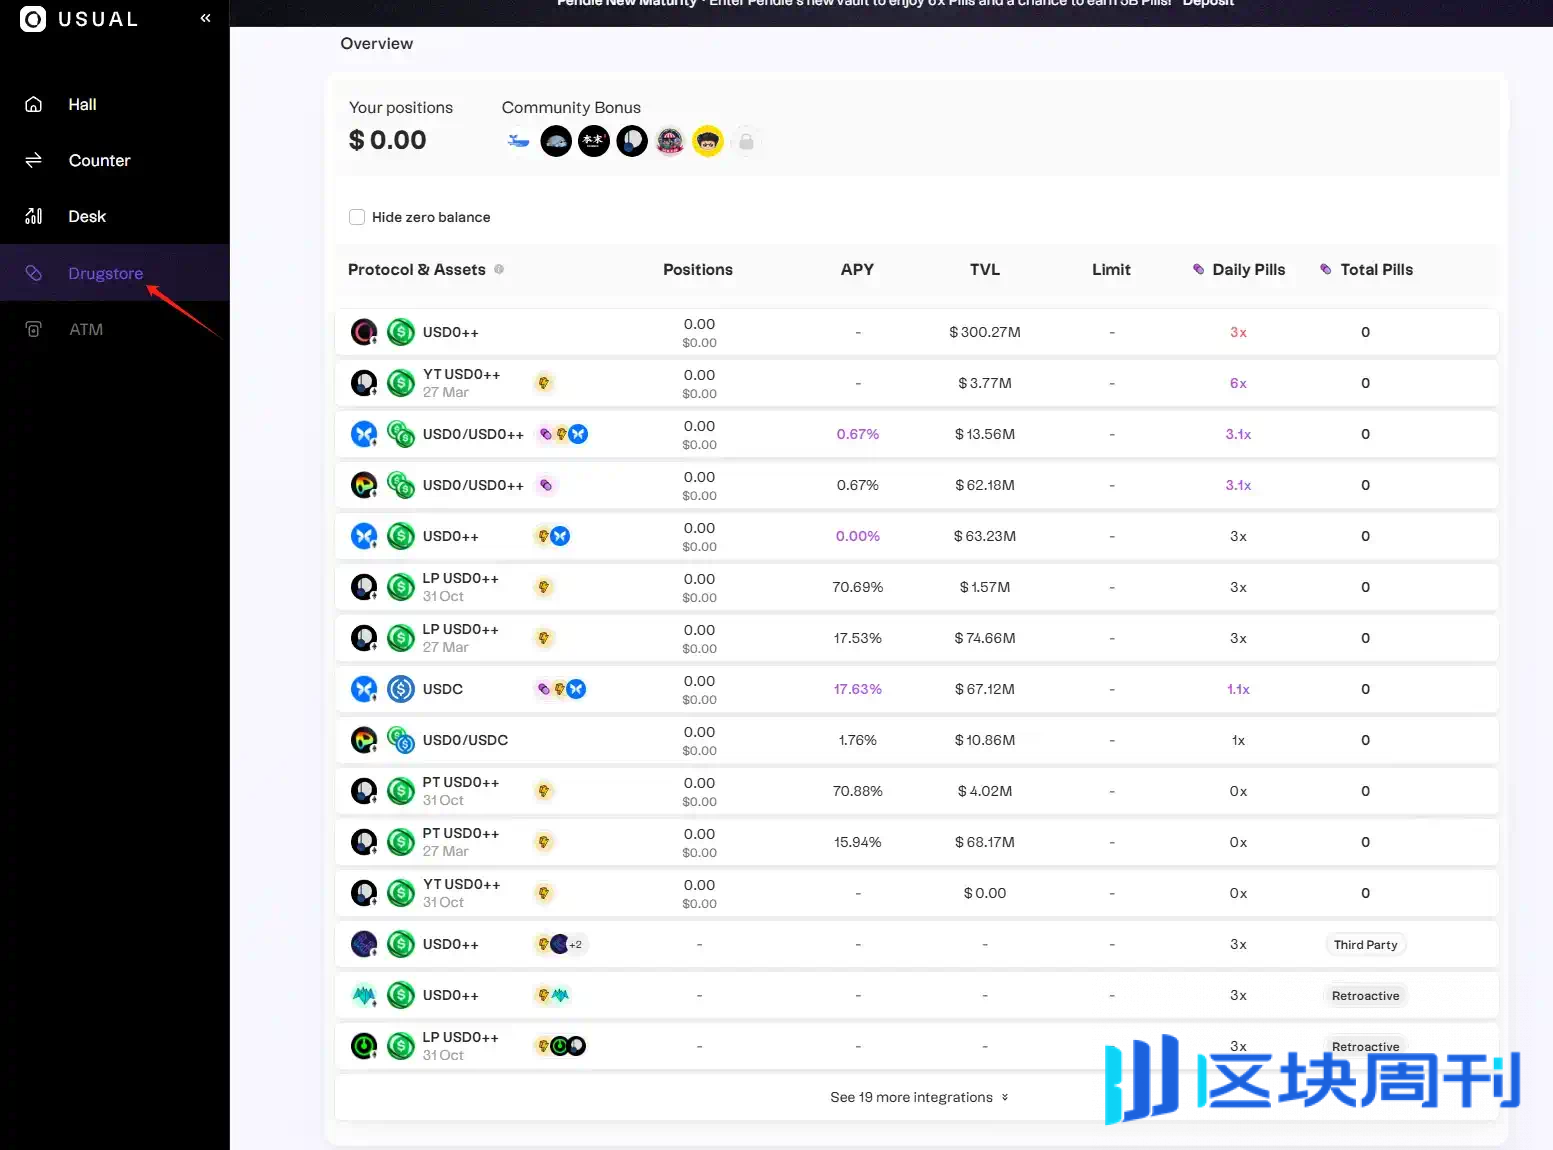Screen dimensions: 1553x1150
Task: Click the Drugstore pill icon
Action: tap(33, 273)
